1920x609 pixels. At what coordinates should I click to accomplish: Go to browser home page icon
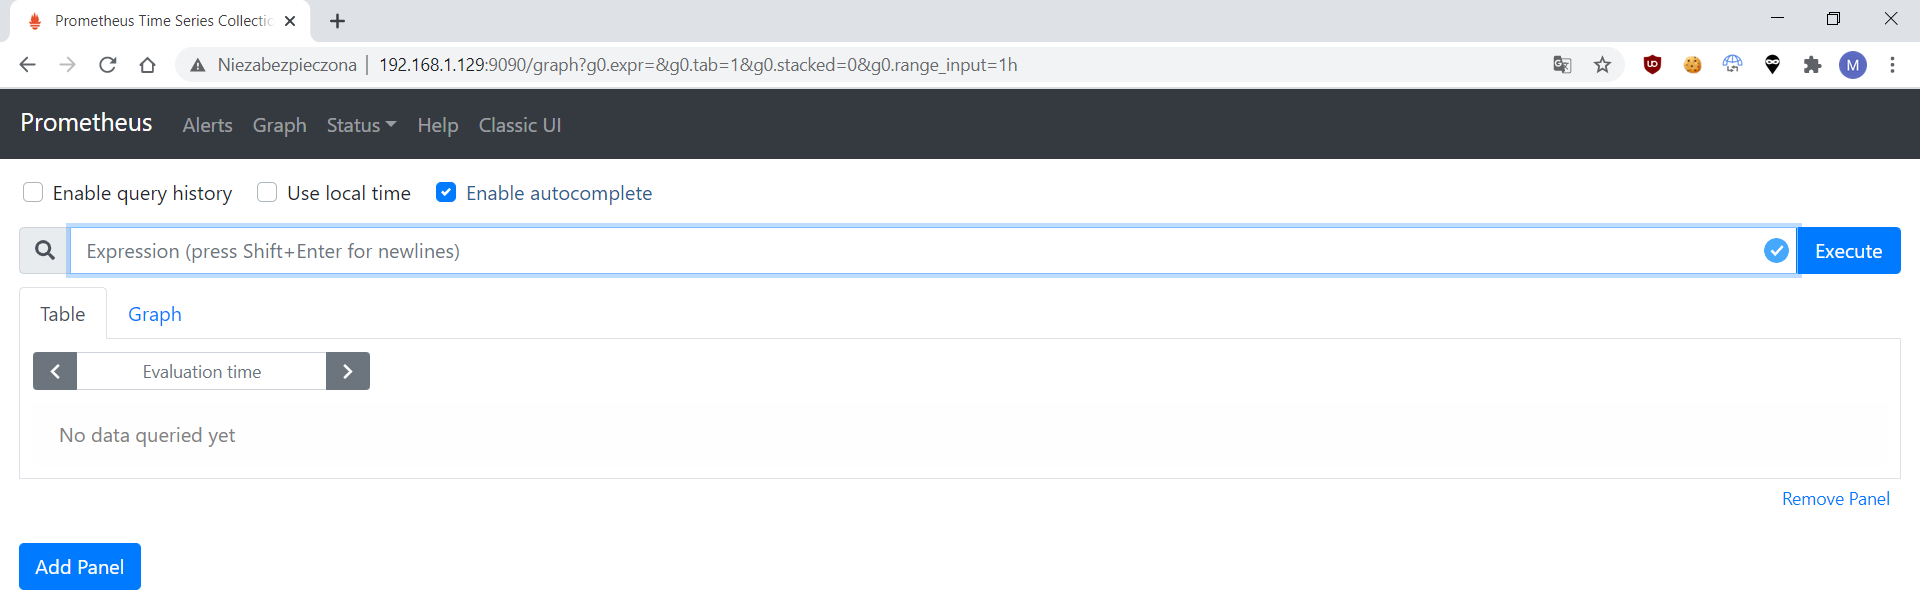(148, 65)
